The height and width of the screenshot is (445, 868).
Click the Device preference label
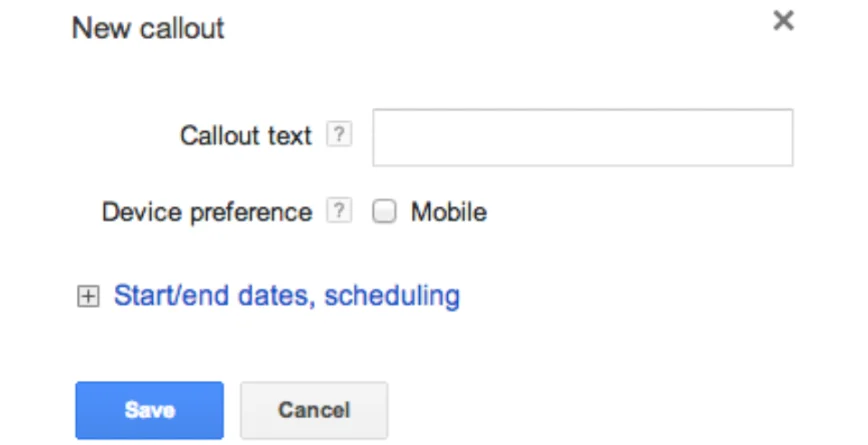click(207, 212)
